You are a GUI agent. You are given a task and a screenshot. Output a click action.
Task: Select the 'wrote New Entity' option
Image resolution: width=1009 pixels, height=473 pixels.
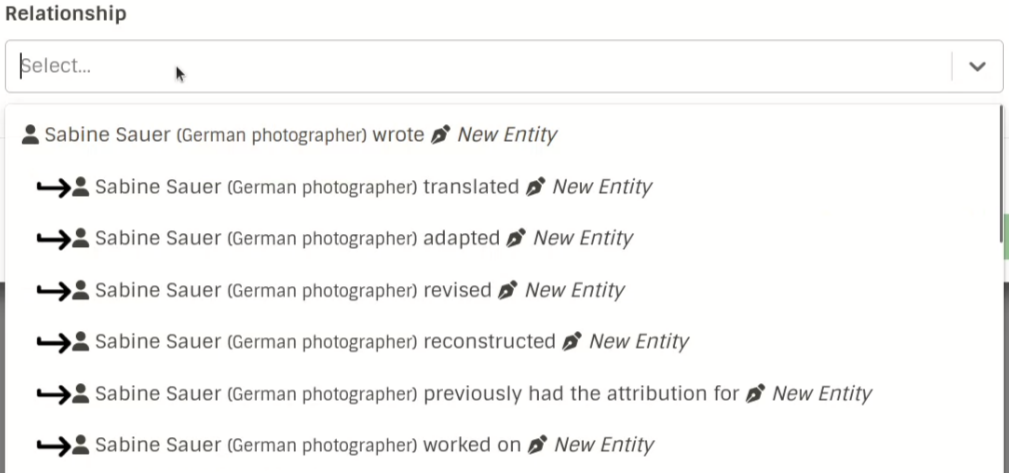point(504,135)
